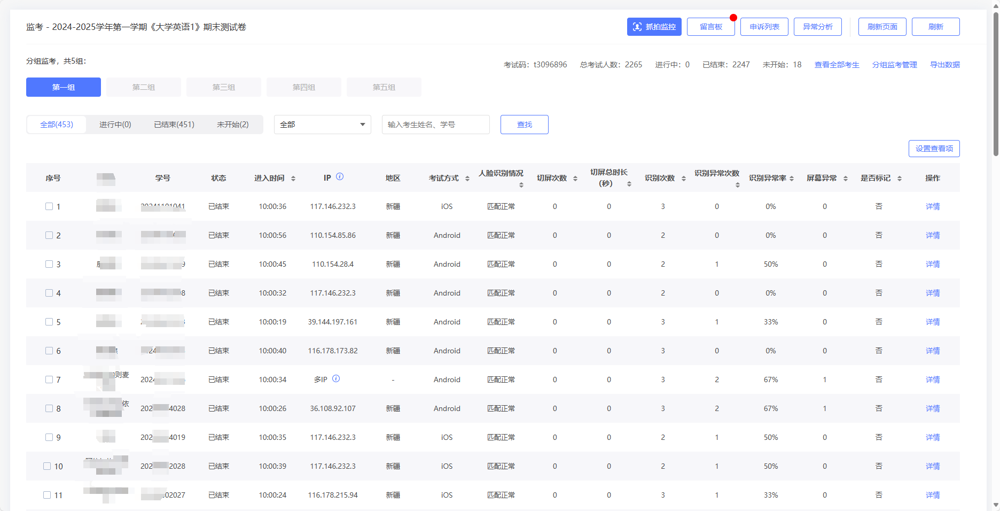Sort by 考试方式 column

(467, 179)
